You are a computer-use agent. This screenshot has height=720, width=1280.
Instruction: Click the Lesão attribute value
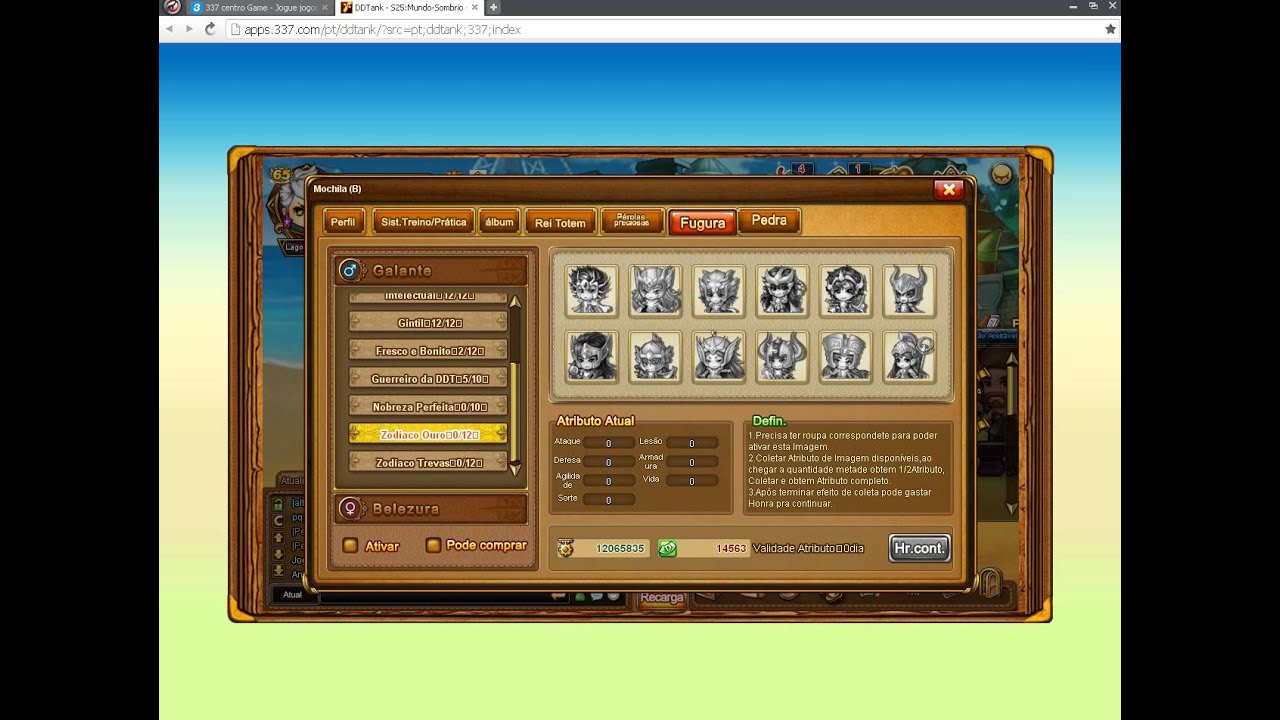pos(692,443)
